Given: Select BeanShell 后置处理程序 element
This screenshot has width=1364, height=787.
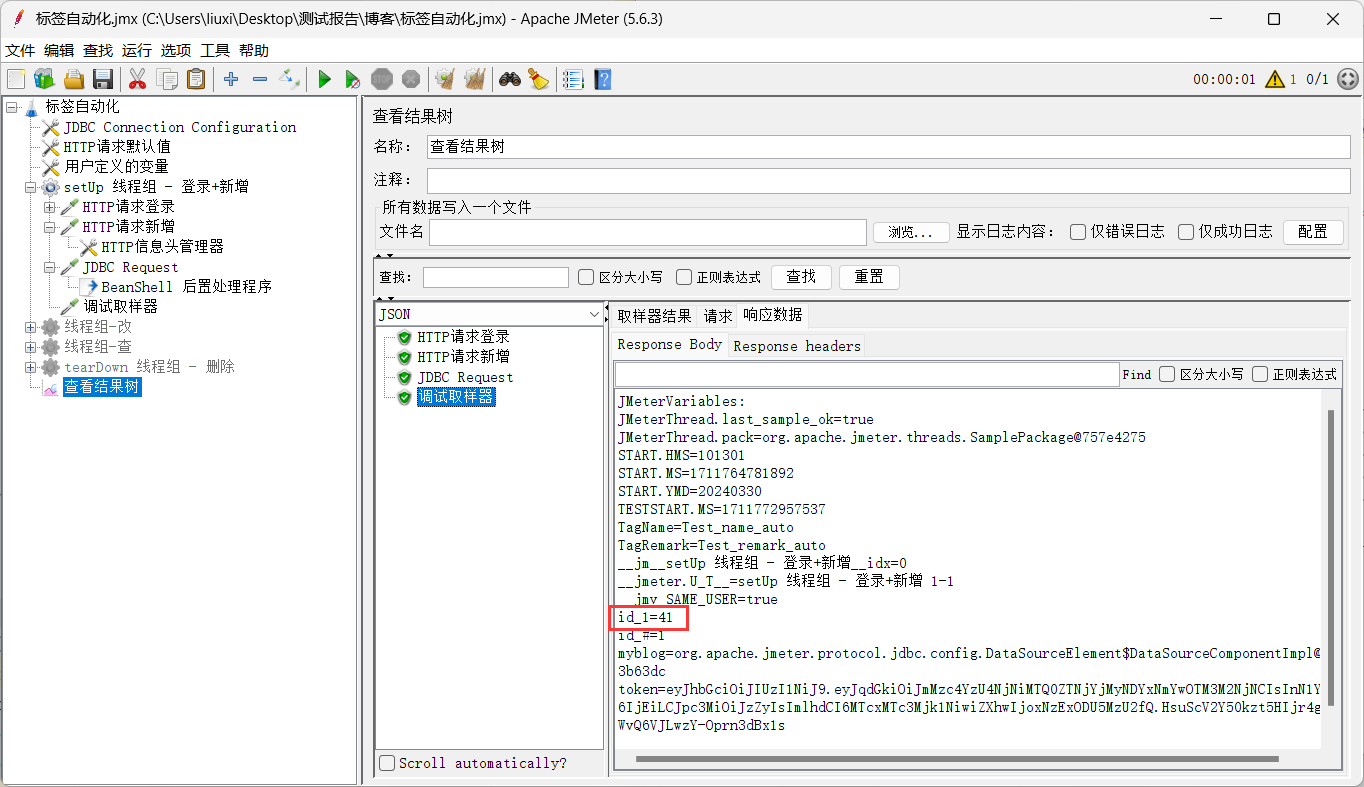Looking at the screenshot, I should click(x=186, y=287).
